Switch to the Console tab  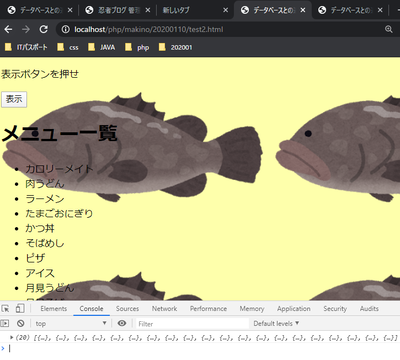coord(91,309)
